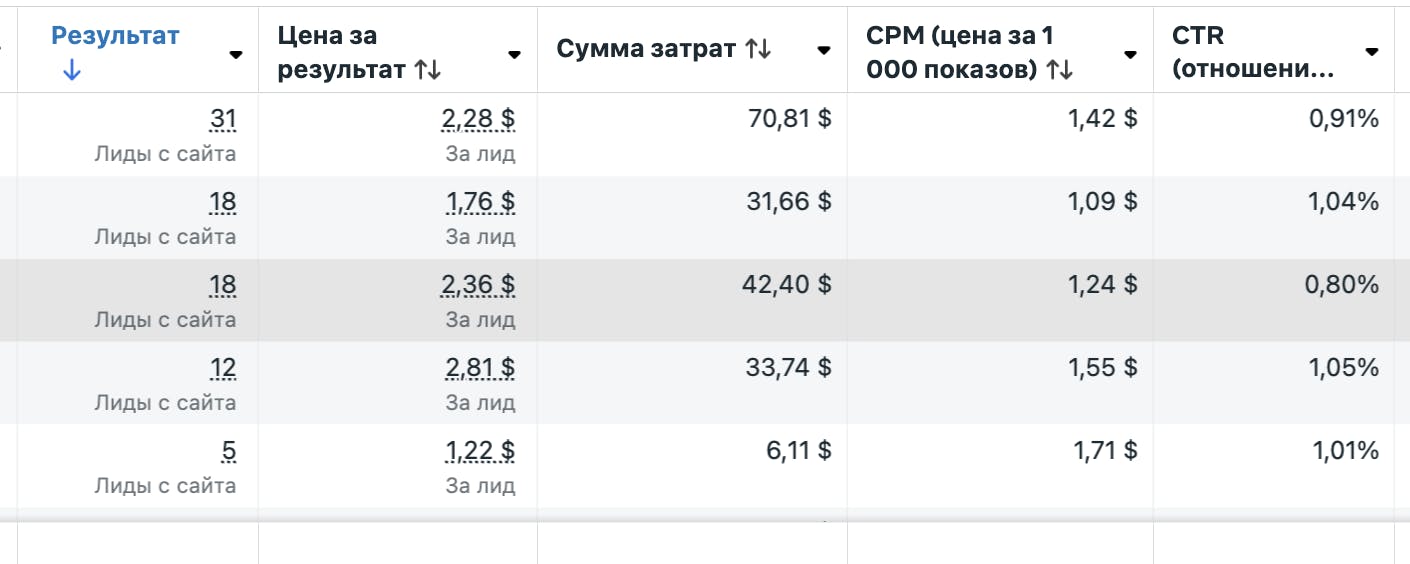Sort by CPM column arrows icon

click(x=1059, y=70)
